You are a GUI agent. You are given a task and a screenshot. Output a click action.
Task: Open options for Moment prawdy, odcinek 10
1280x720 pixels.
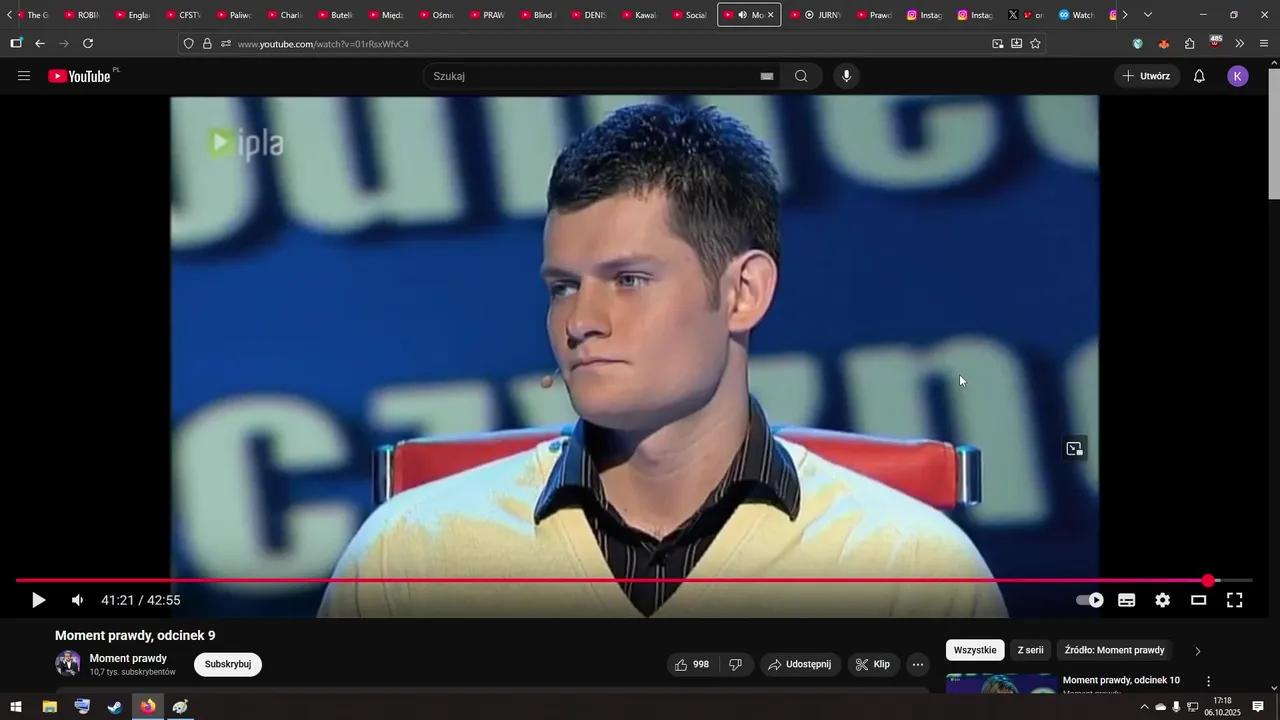coord(1208,681)
